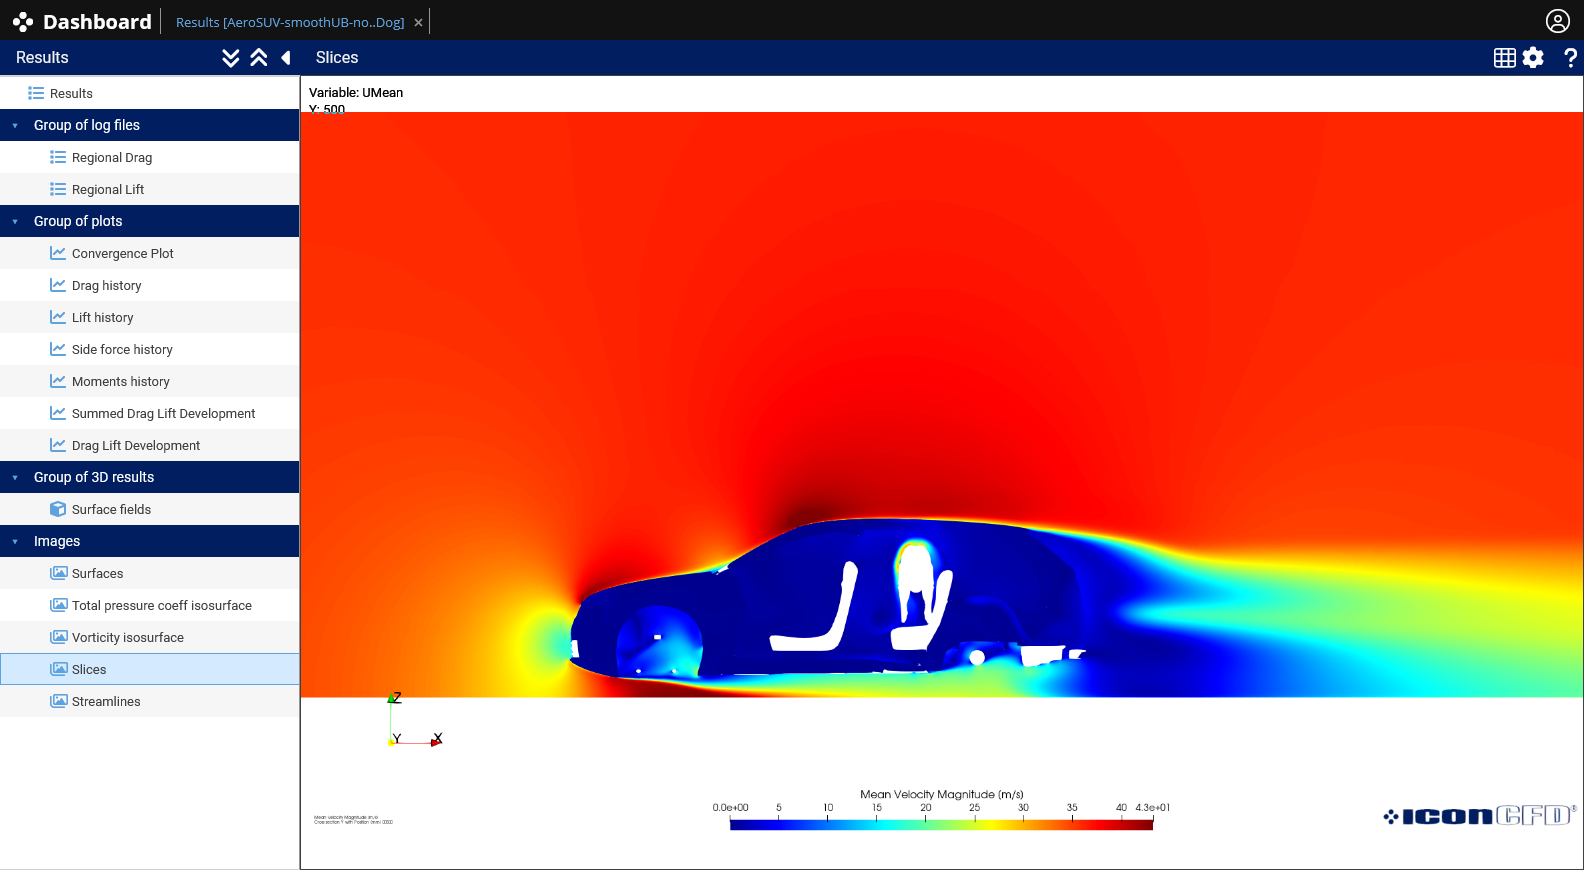The width and height of the screenshot is (1584, 870).
Task: Click the Vorticity isosurface image icon
Action: coord(59,637)
